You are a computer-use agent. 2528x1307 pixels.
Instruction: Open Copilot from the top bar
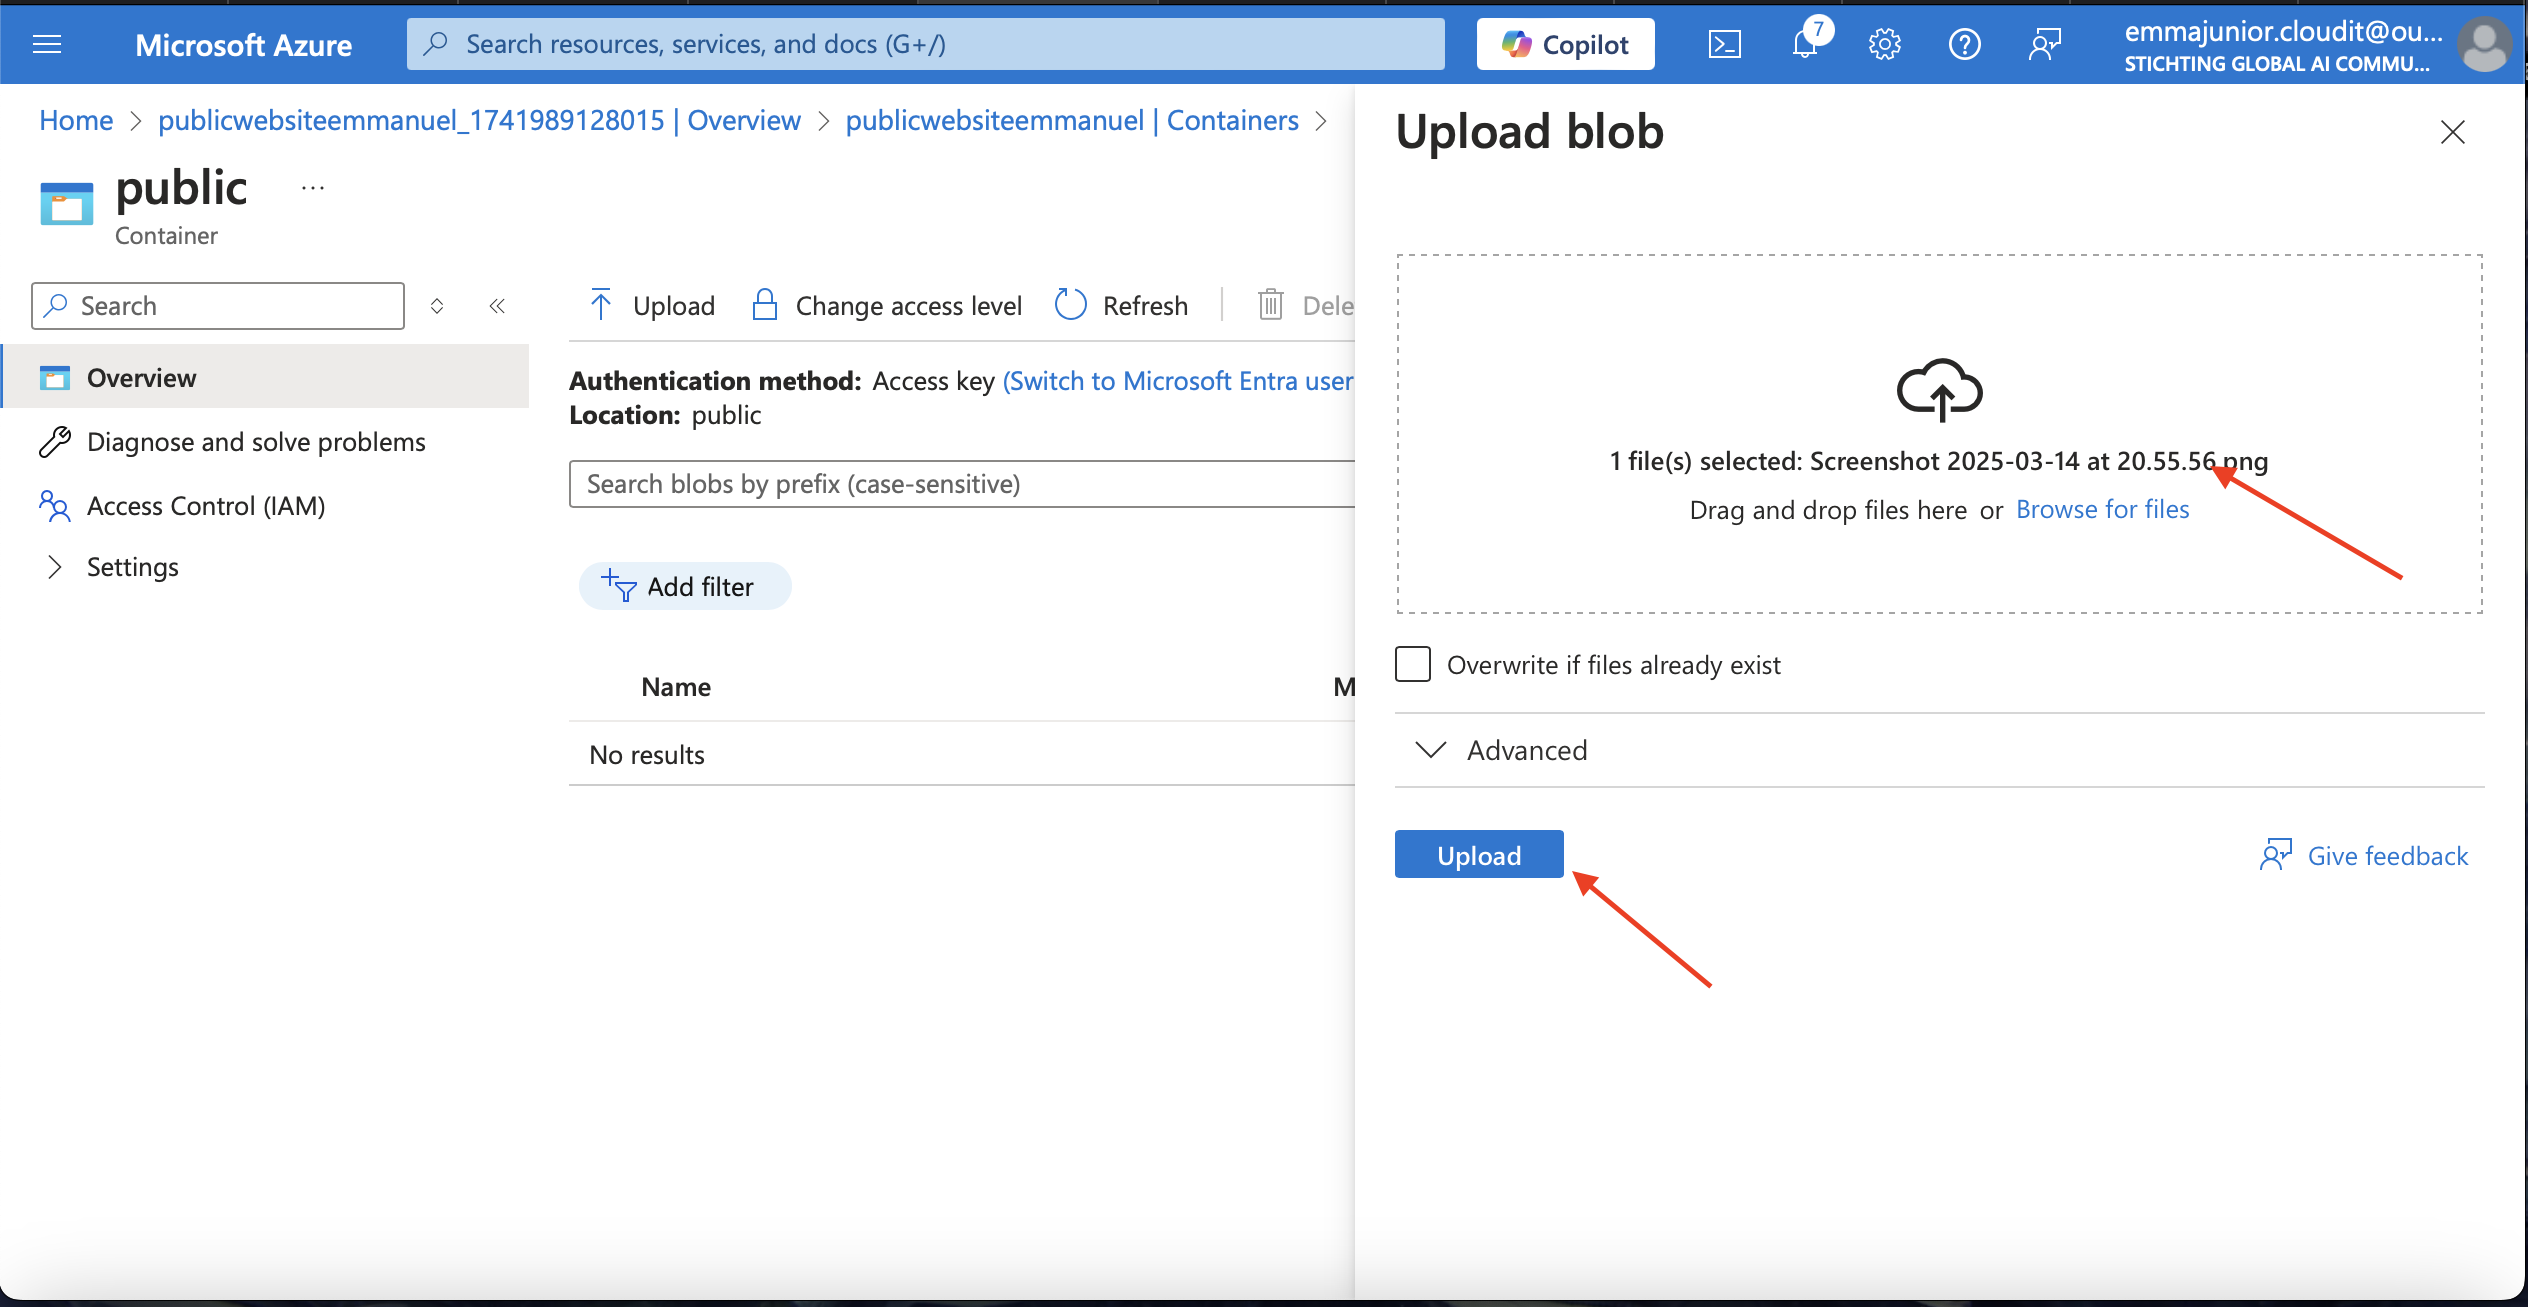(x=1565, y=44)
